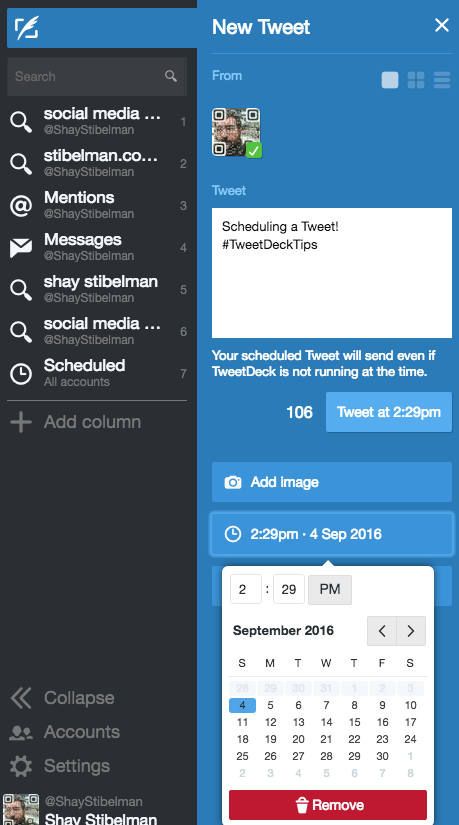Open the Scheduled column clock icon
Image resolution: width=459 pixels, height=825 pixels.
click(x=21, y=374)
